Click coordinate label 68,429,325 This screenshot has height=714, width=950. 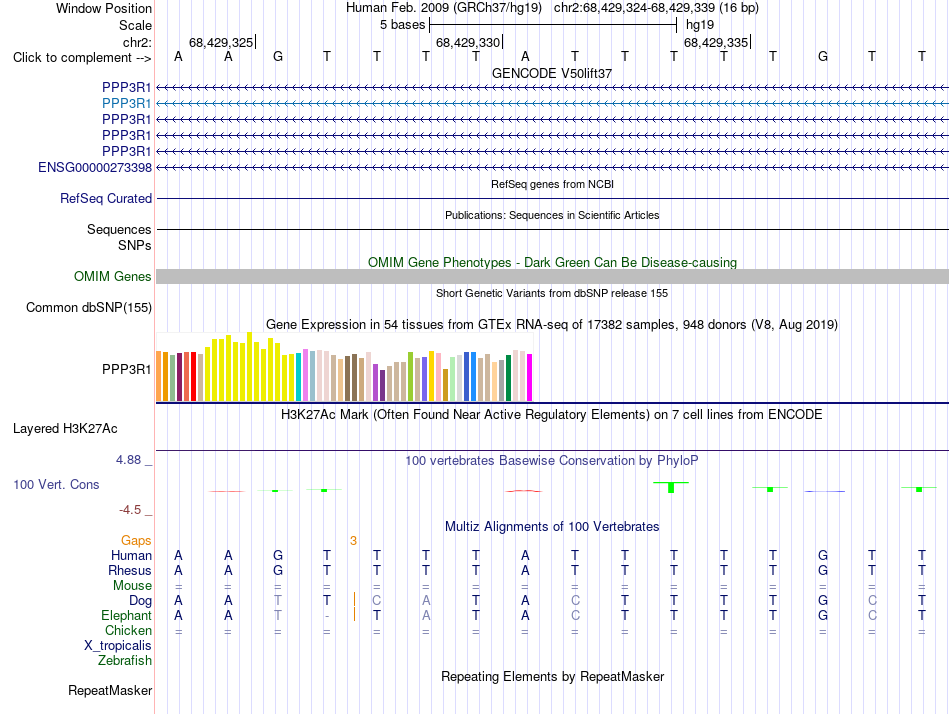[x=221, y=42]
